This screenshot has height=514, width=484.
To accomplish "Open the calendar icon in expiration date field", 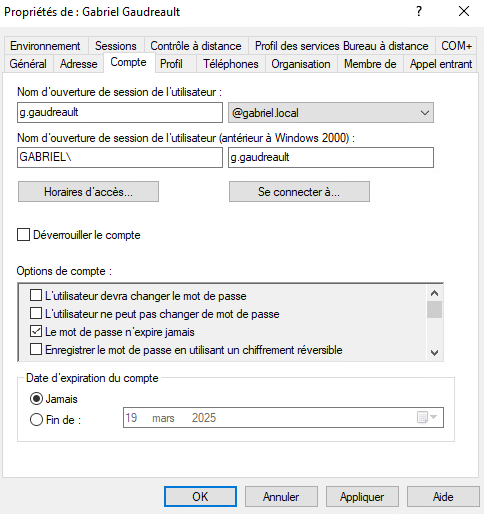I will click(422, 417).
